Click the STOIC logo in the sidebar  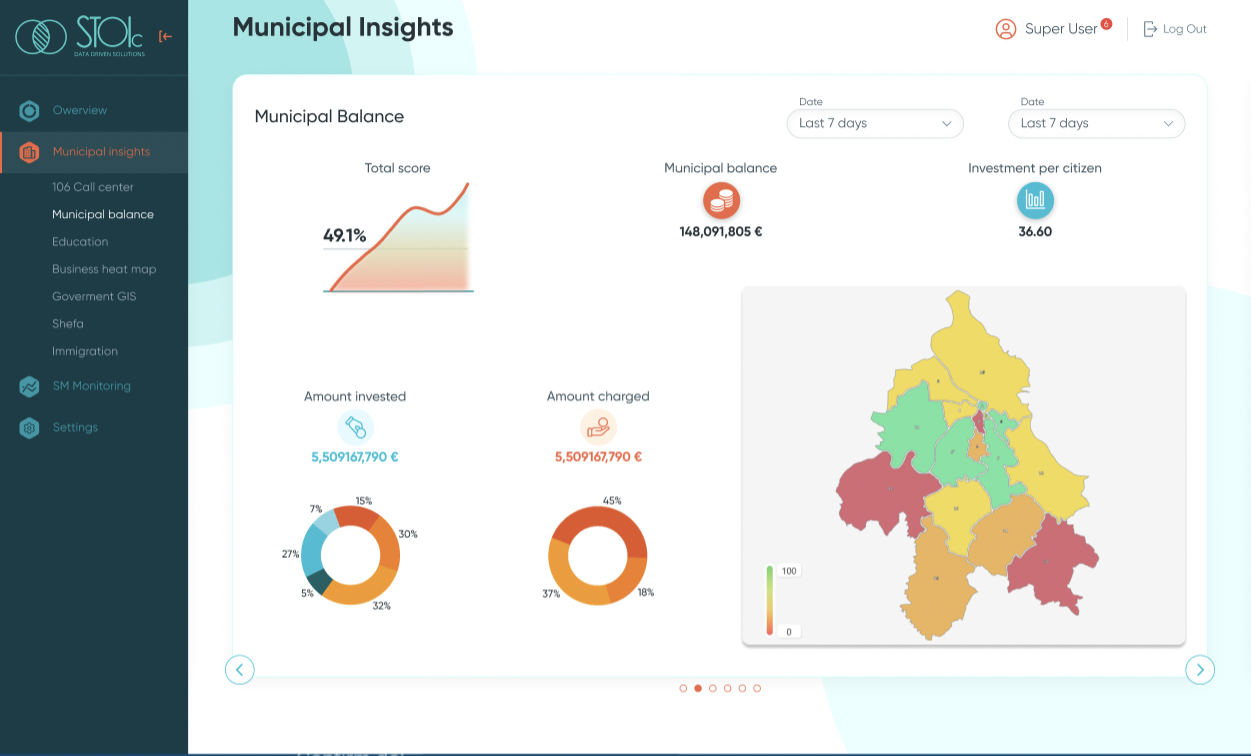80,37
